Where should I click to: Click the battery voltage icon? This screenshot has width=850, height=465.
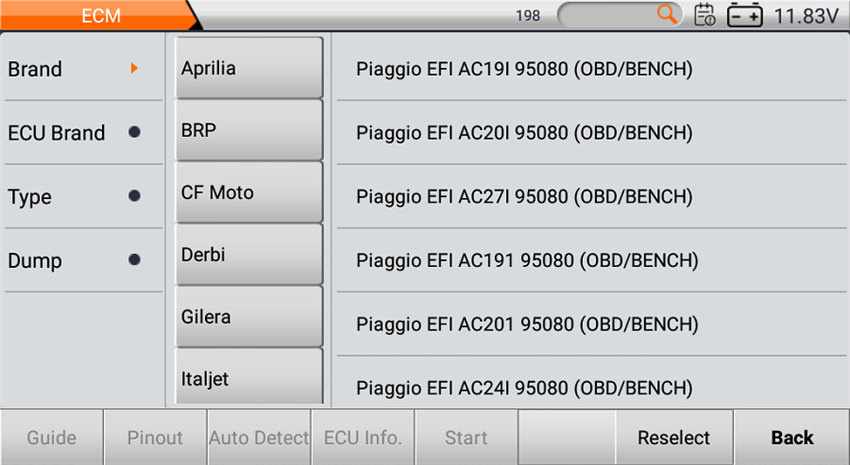[745, 15]
